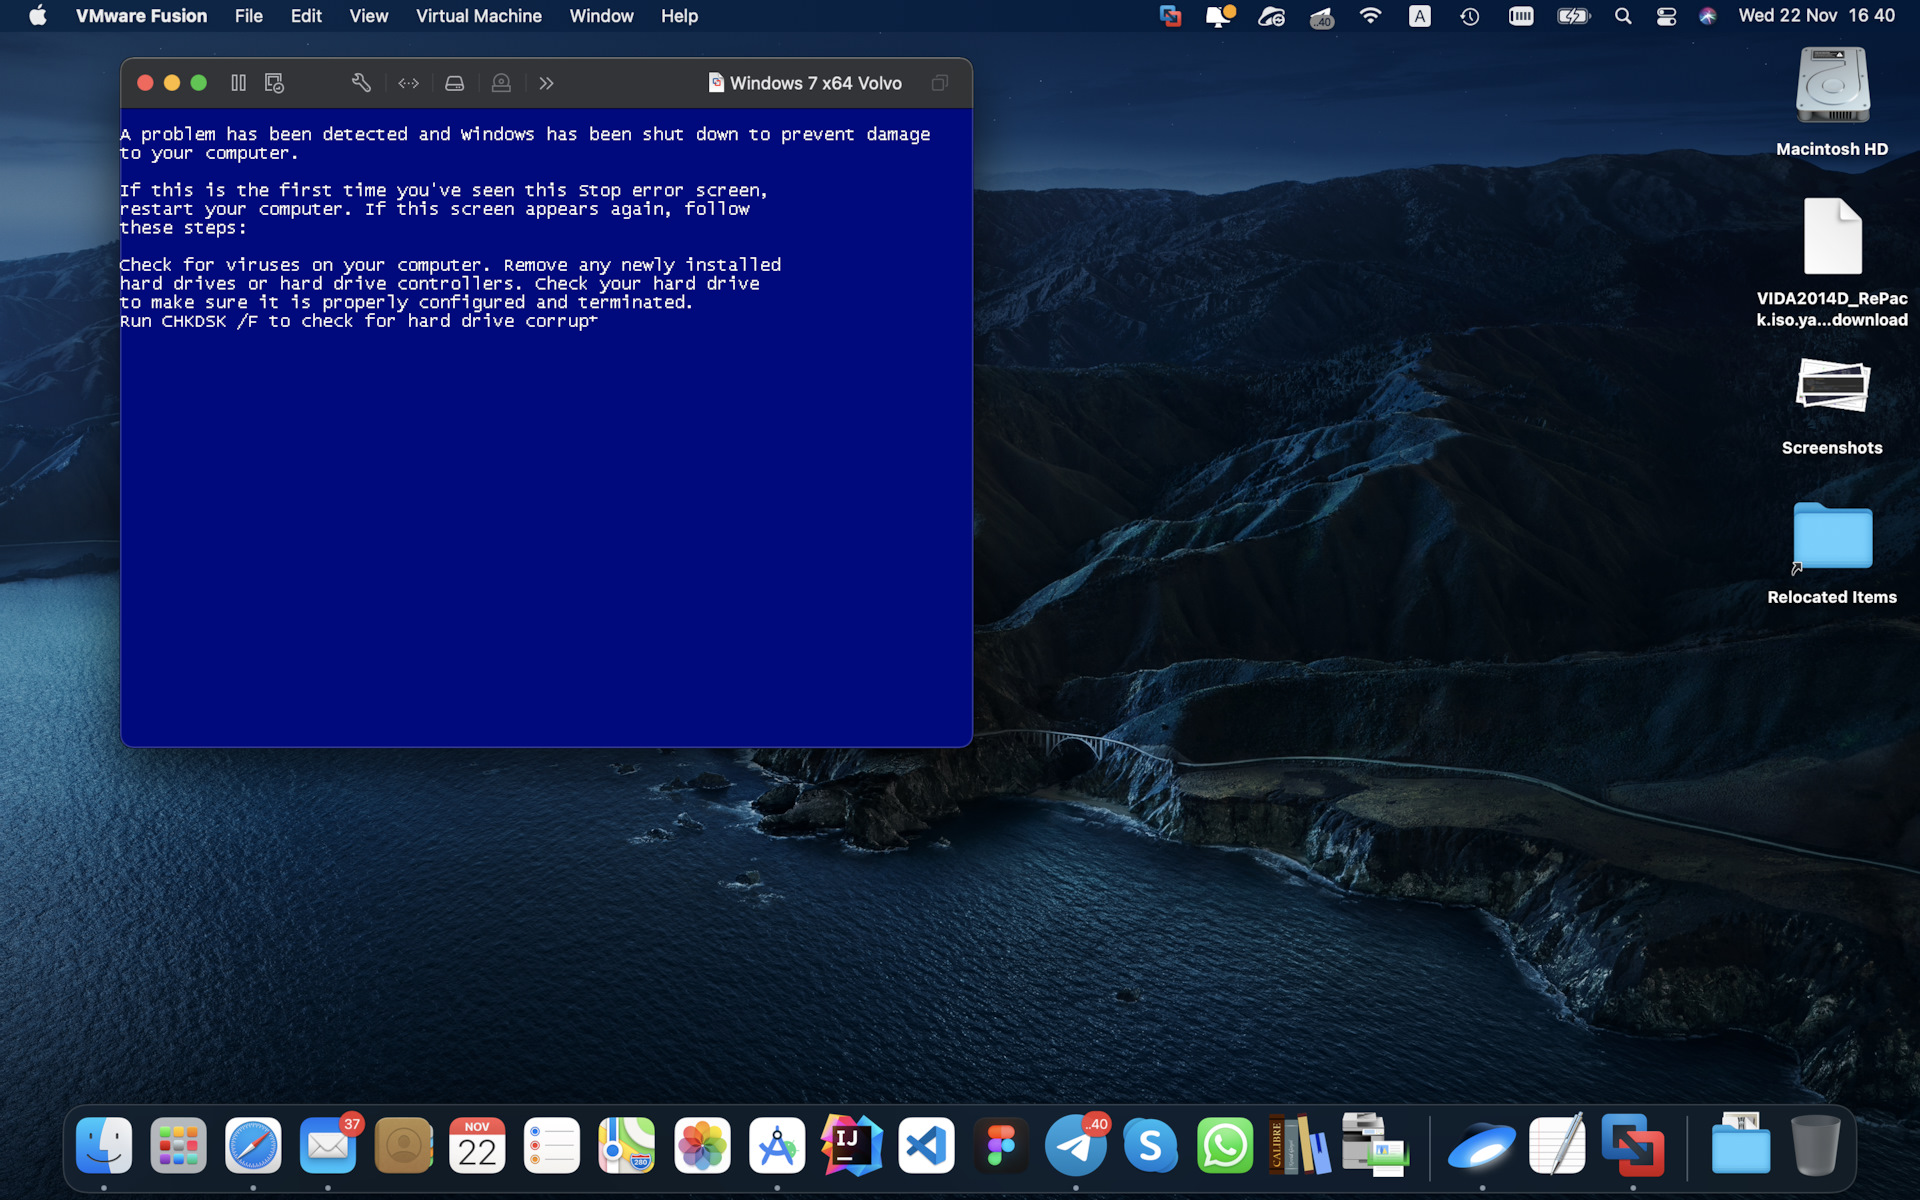This screenshot has width=1920, height=1200.
Task: Open the VM snapshots manager icon
Action: pyautogui.click(x=274, y=83)
